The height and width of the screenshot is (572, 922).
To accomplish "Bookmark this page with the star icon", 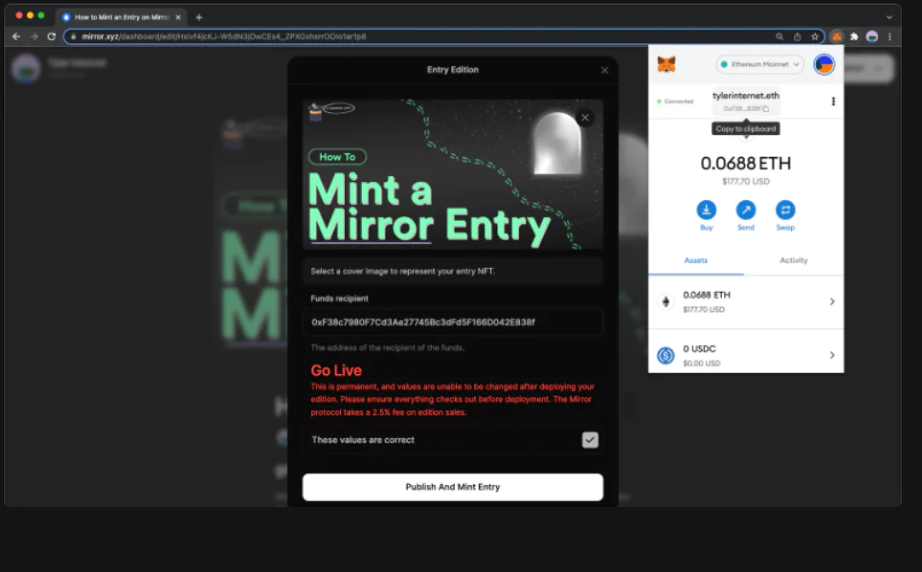I will [815, 36].
